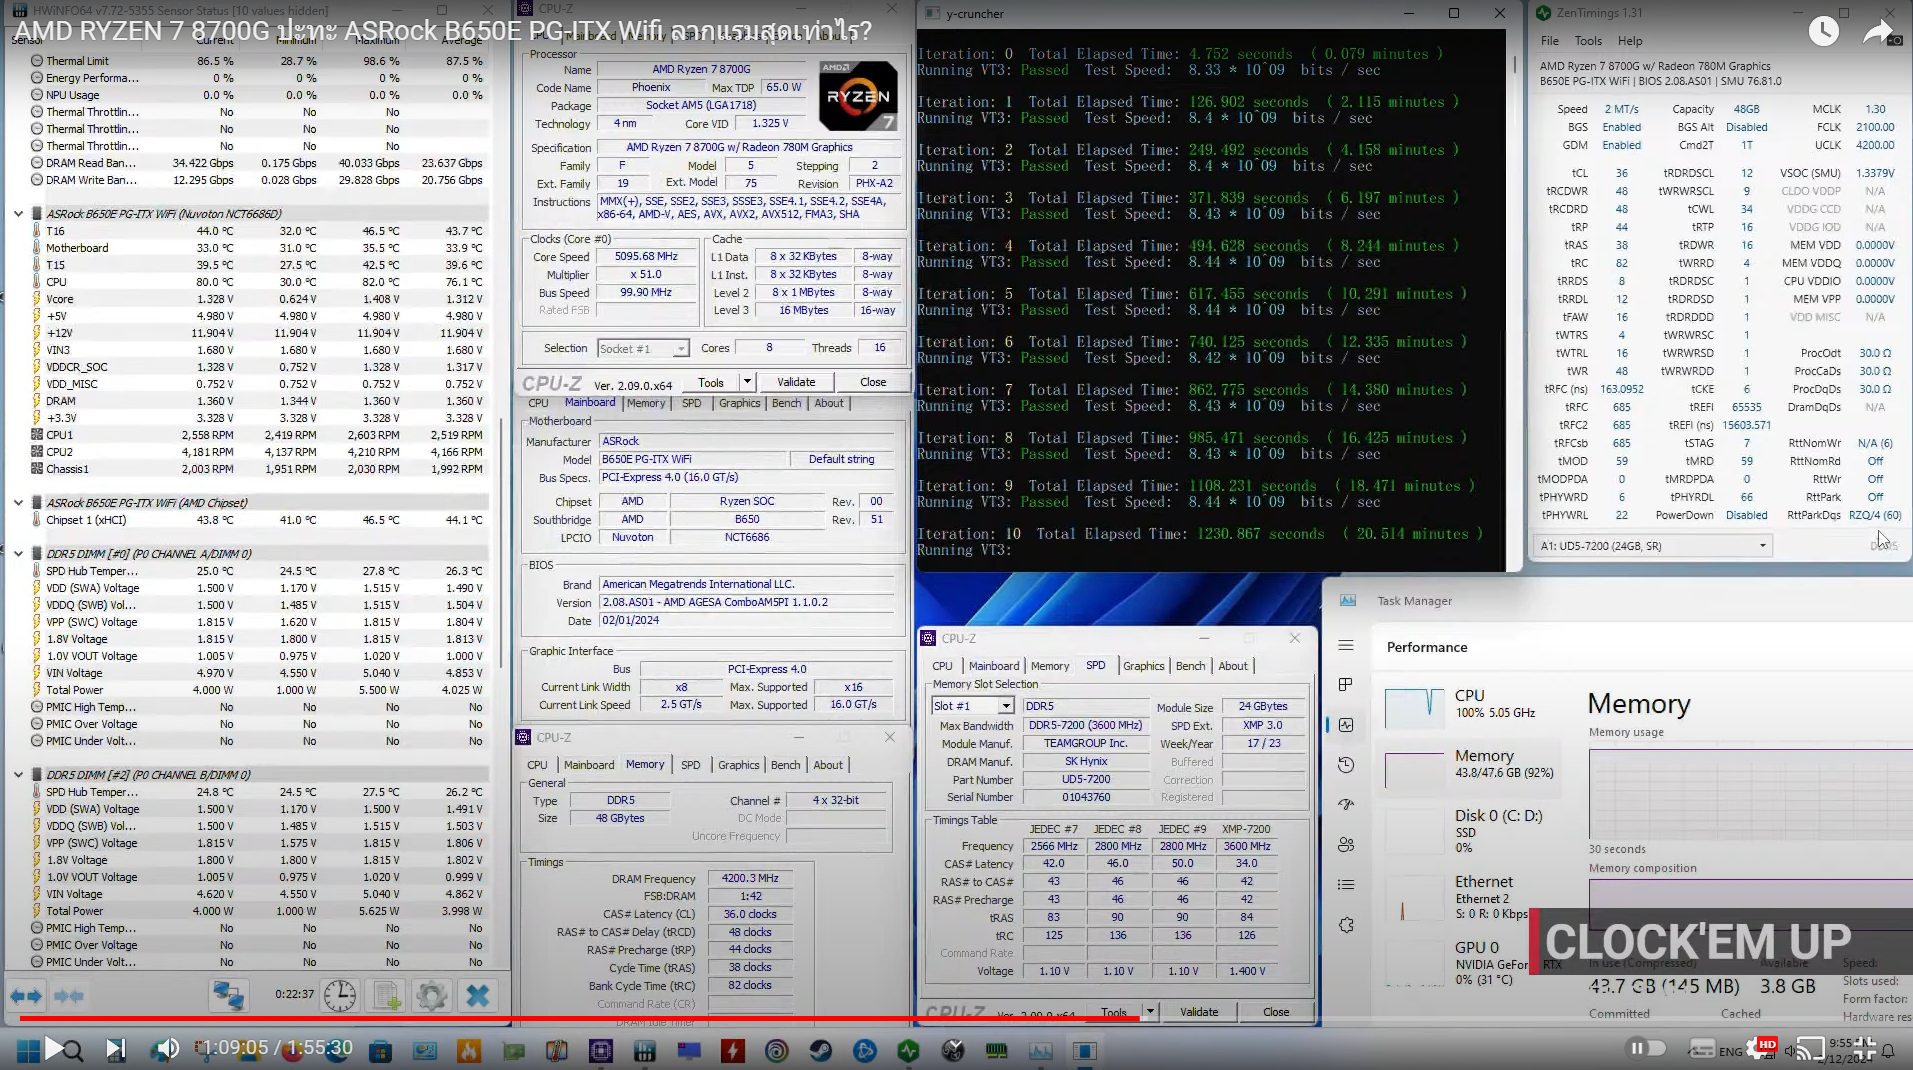Open App history in Task Manager sidebar

click(1346, 765)
